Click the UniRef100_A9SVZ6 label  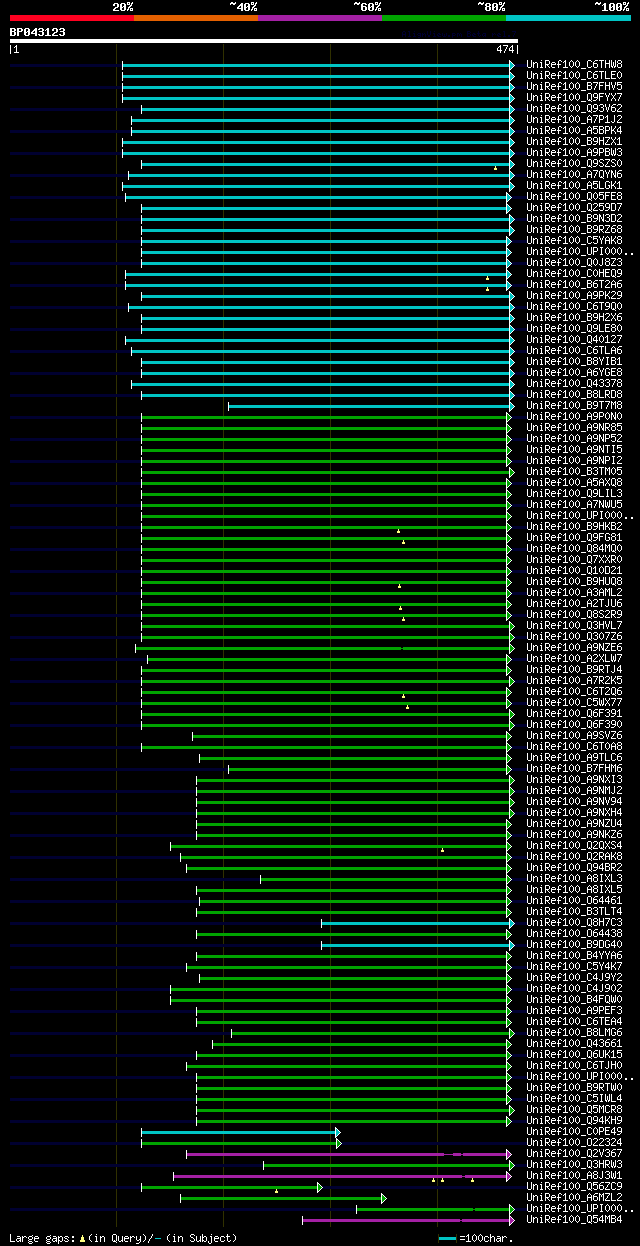pyautogui.click(x=574, y=735)
